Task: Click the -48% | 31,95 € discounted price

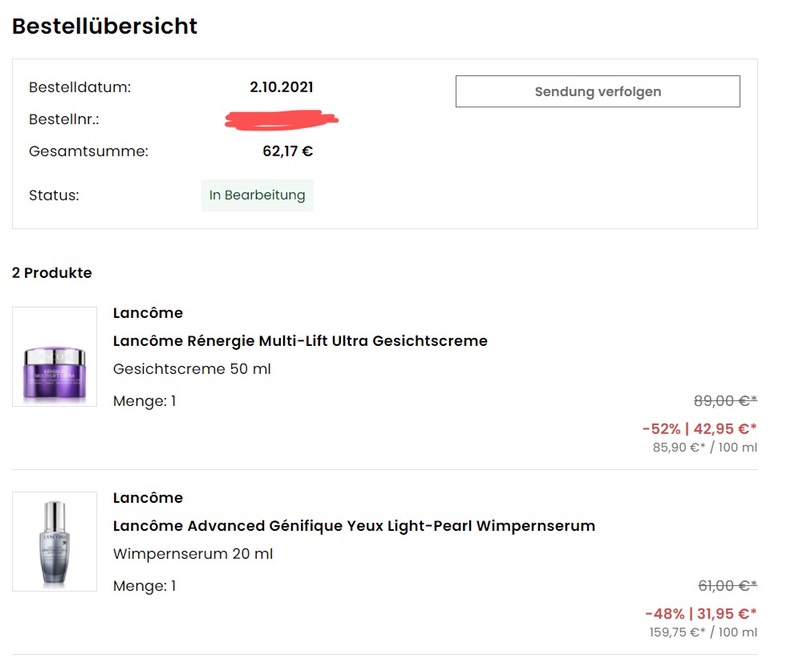Action: (x=701, y=614)
